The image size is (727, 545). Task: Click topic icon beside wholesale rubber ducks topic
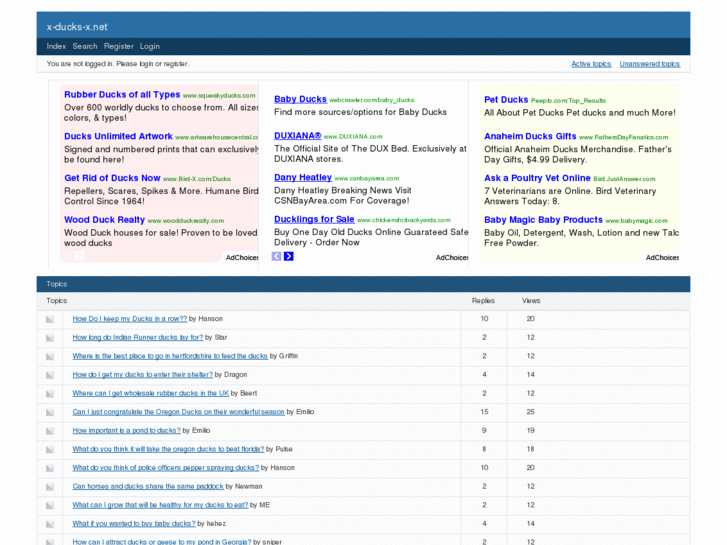click(x=50, y=393)
